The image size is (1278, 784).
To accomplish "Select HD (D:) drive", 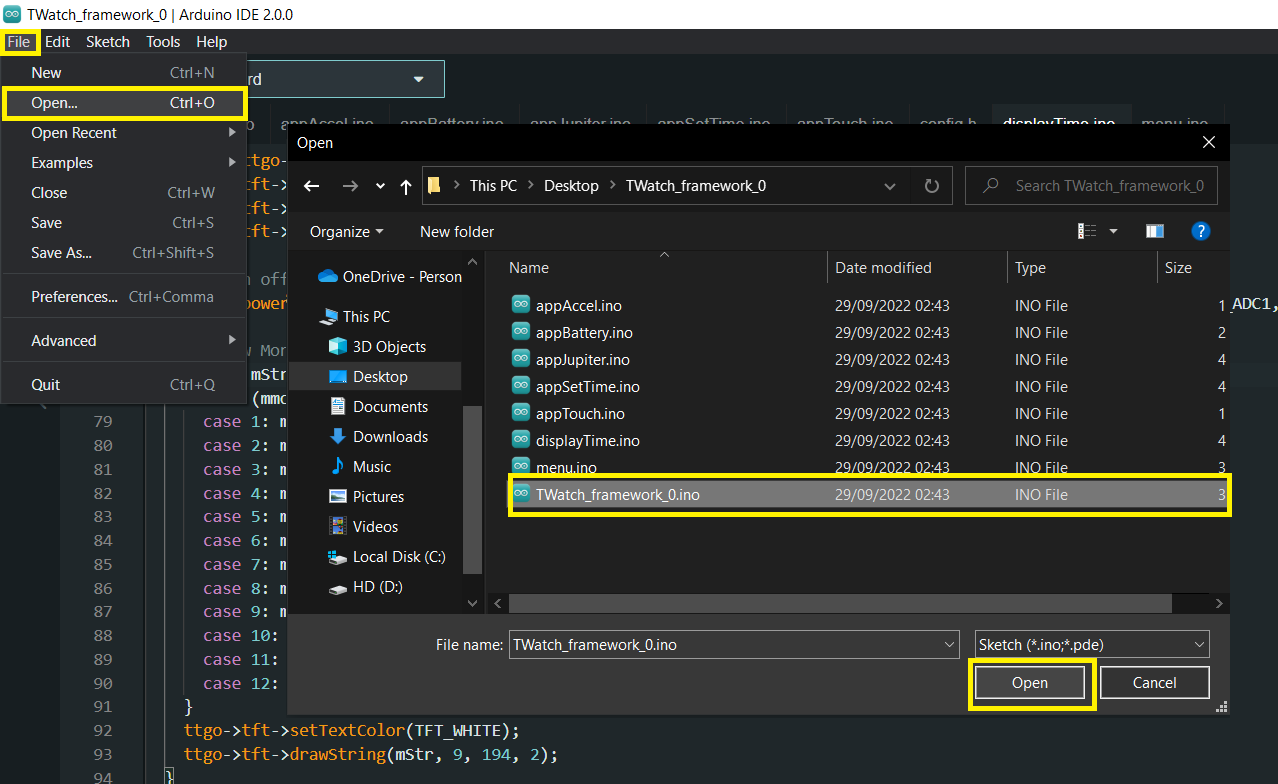I will tap(365, 586).
